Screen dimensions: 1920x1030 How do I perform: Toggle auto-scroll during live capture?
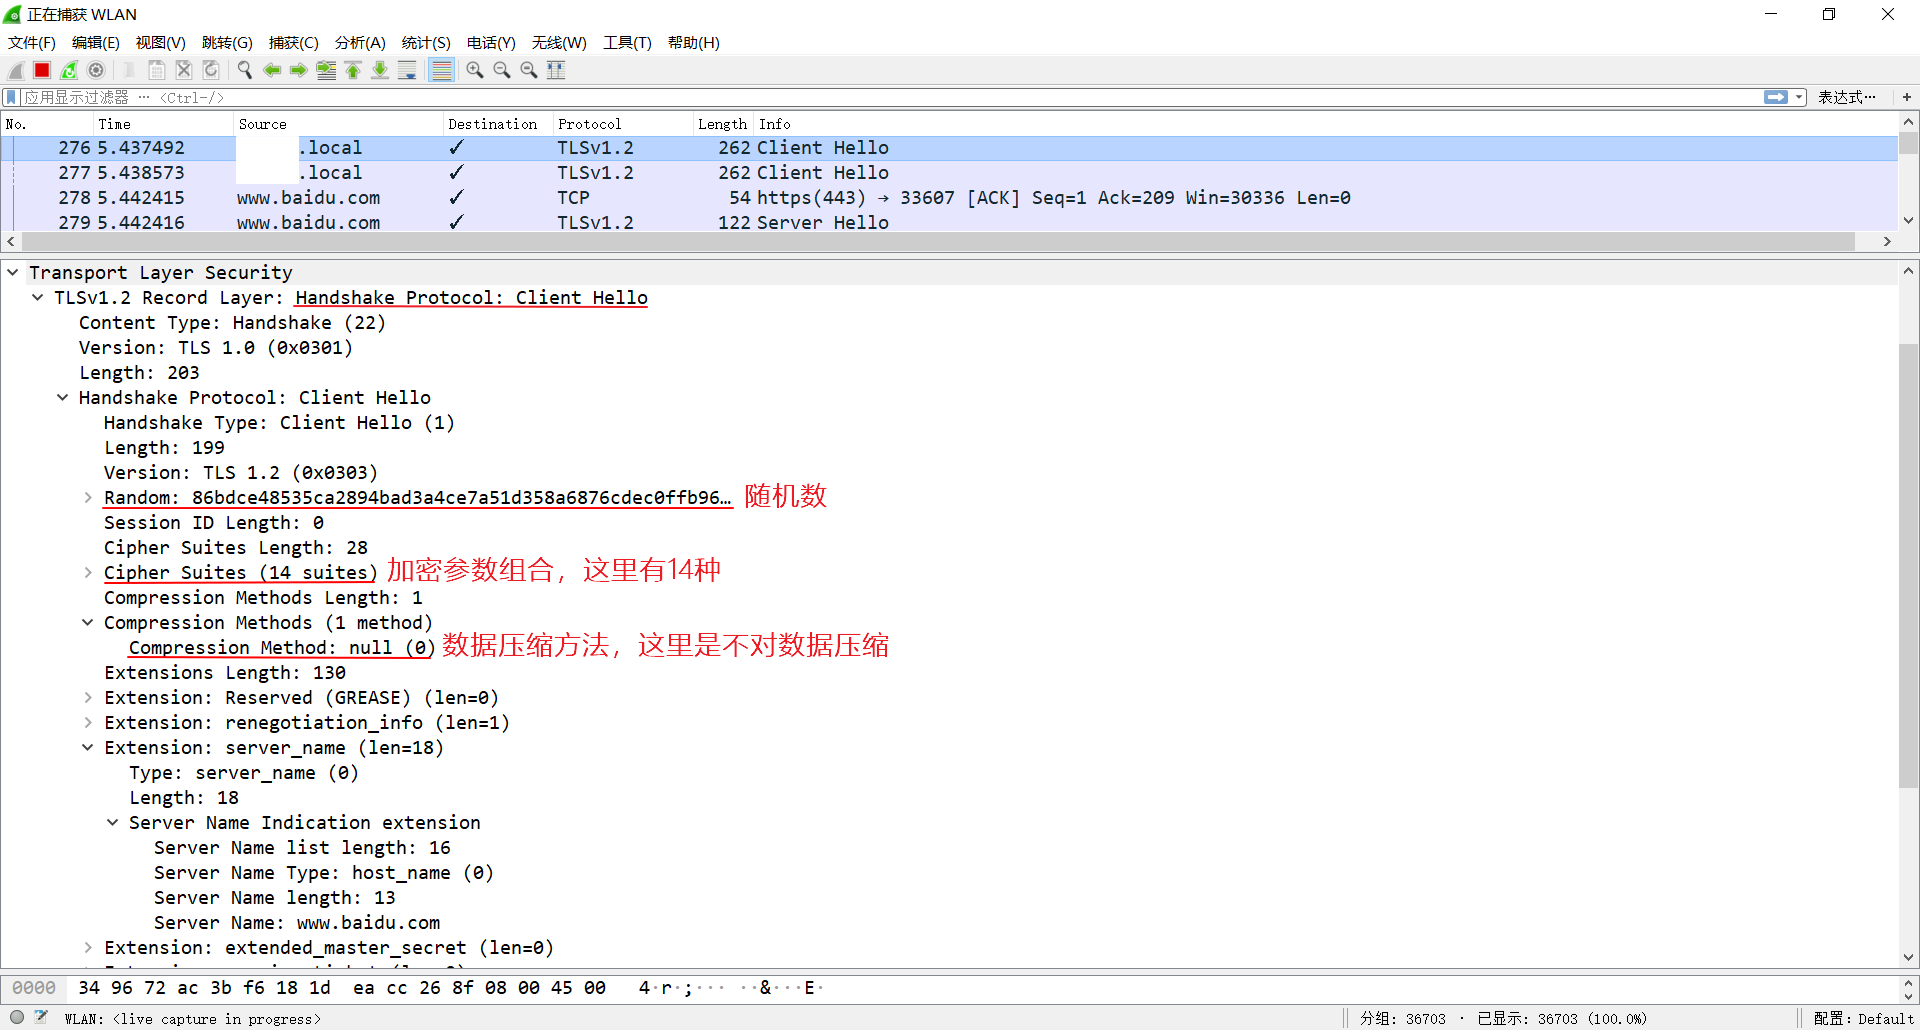coord(407,70)
